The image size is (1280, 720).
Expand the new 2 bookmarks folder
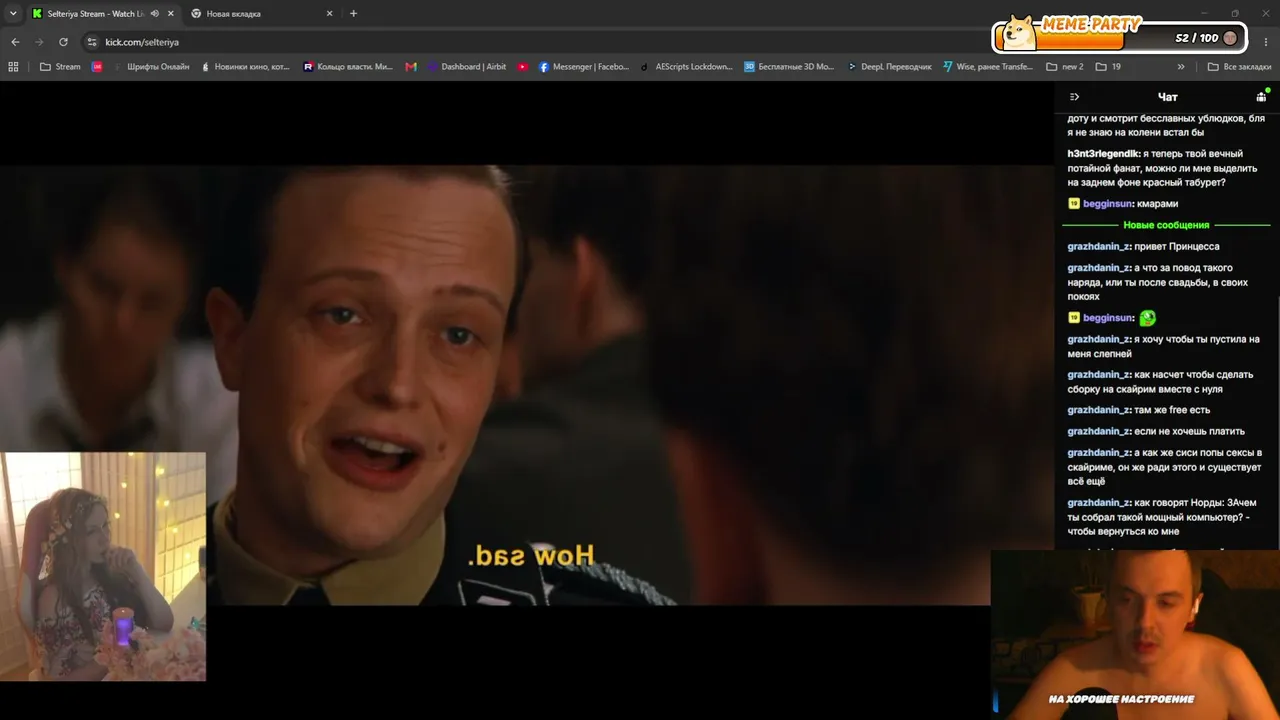[1065, 67]
